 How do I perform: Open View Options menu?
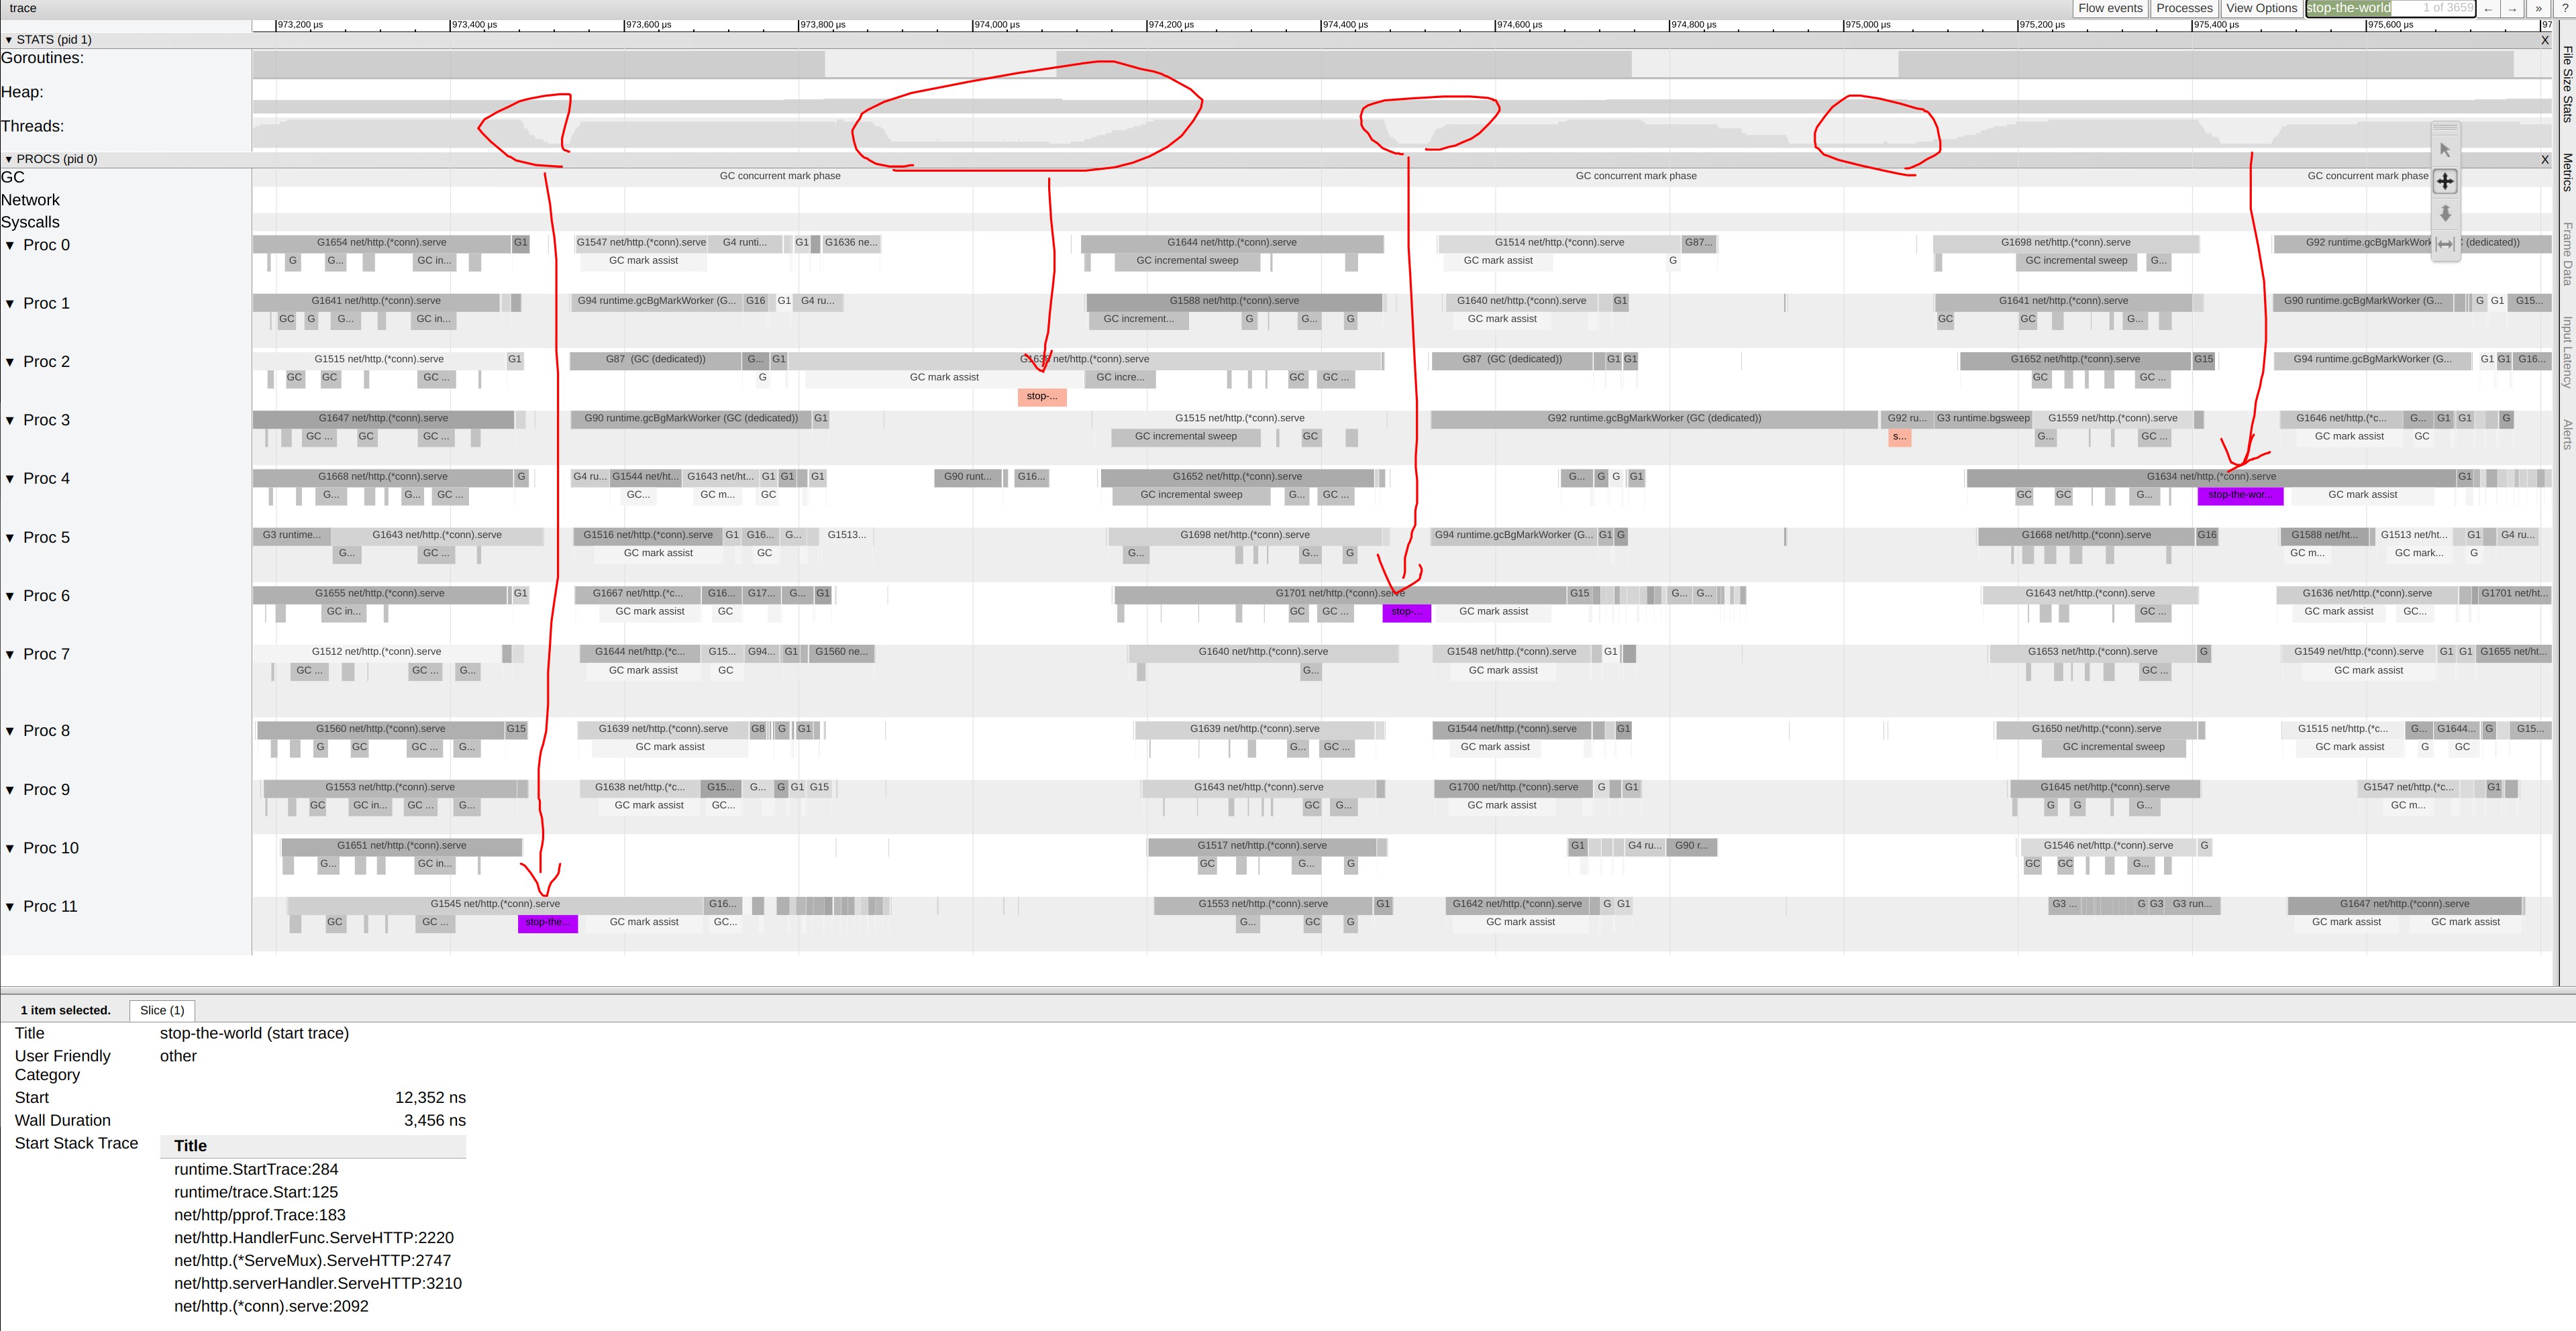pos(2261,8)
